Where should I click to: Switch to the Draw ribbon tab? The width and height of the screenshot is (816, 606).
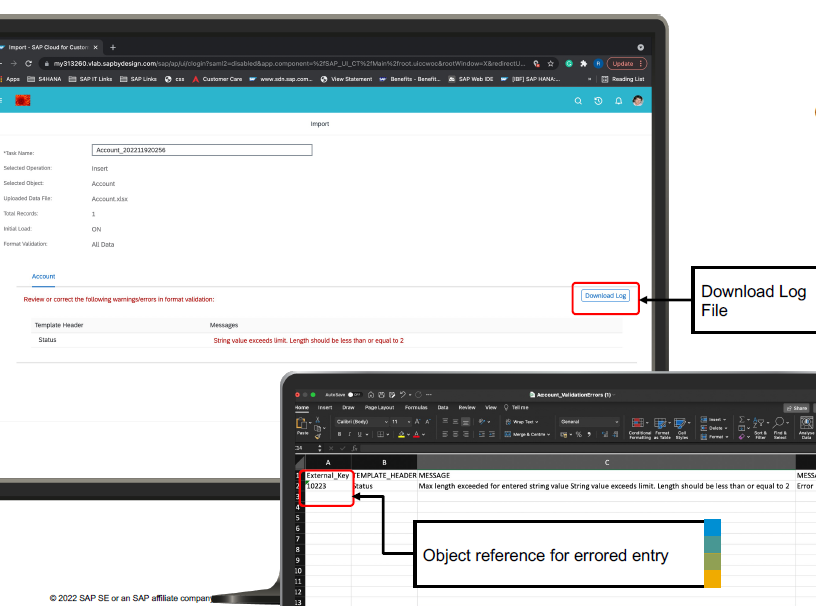pyautogui.click(x=348, y=408)
